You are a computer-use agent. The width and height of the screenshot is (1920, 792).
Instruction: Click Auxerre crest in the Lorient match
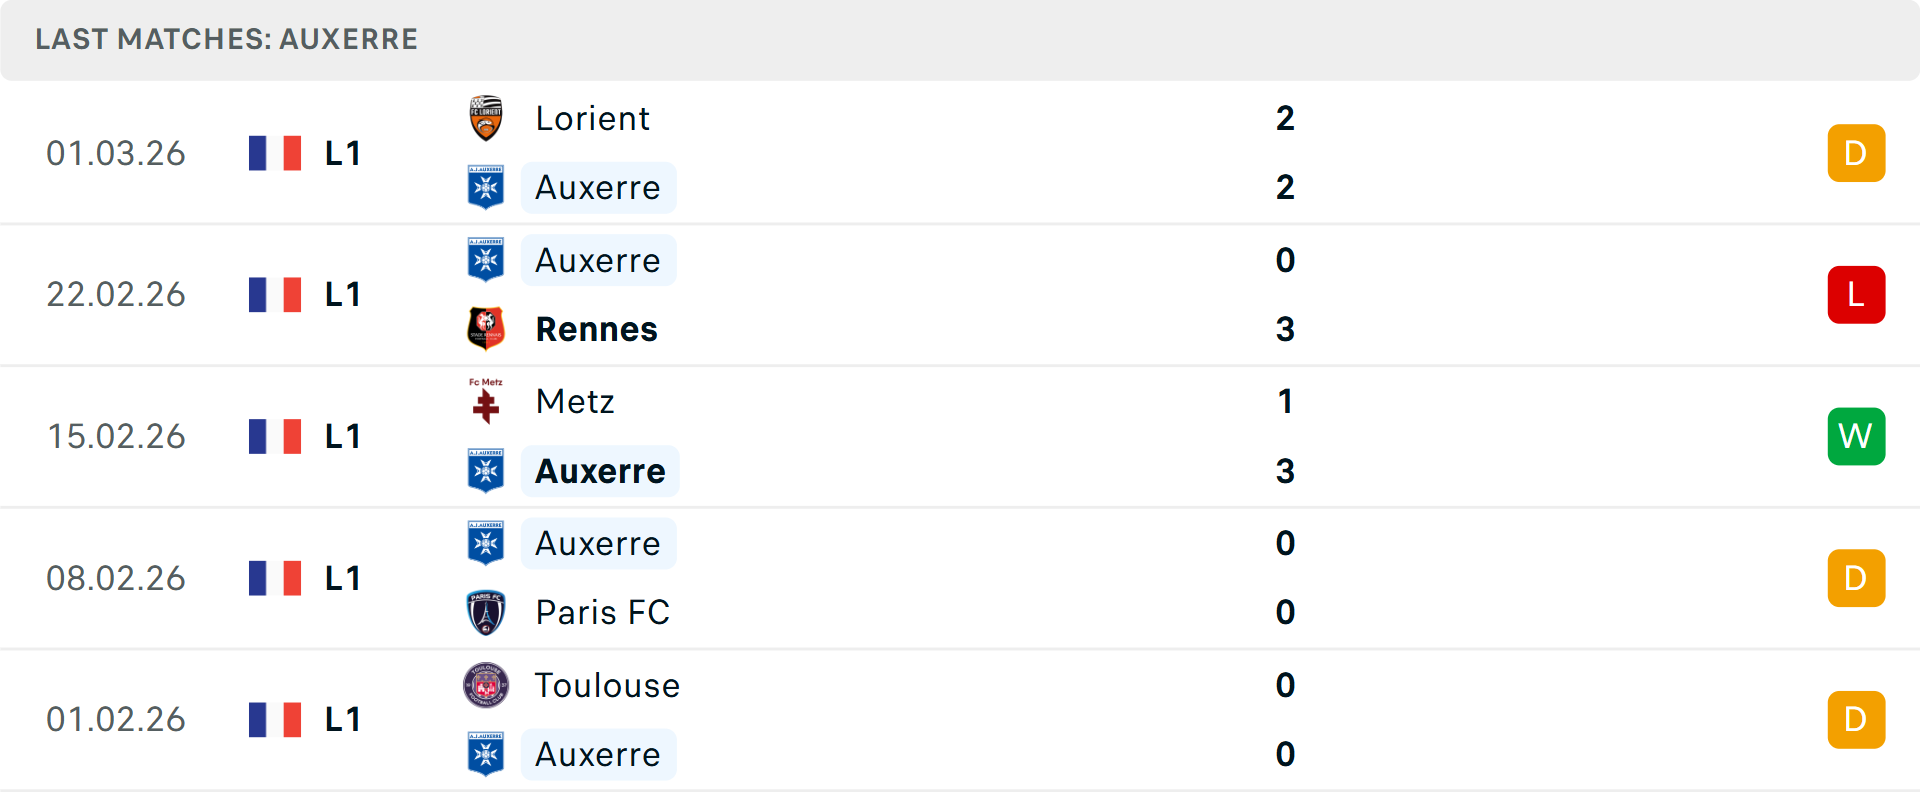[486, 187]
